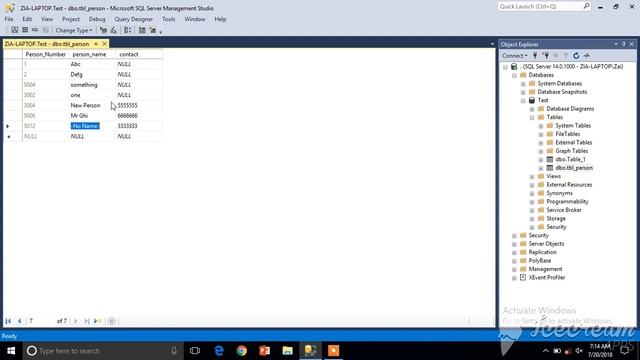
Task: Open the Project menu
Action: (71, 19)
